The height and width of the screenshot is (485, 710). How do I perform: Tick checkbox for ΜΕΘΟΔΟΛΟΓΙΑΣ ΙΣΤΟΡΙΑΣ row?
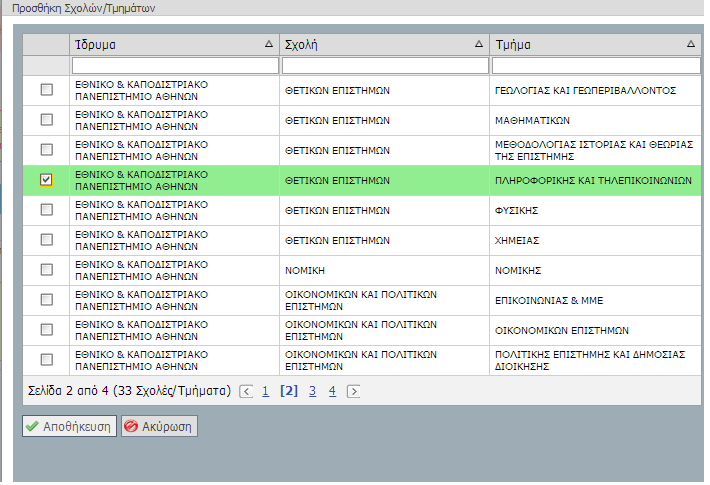47,149
